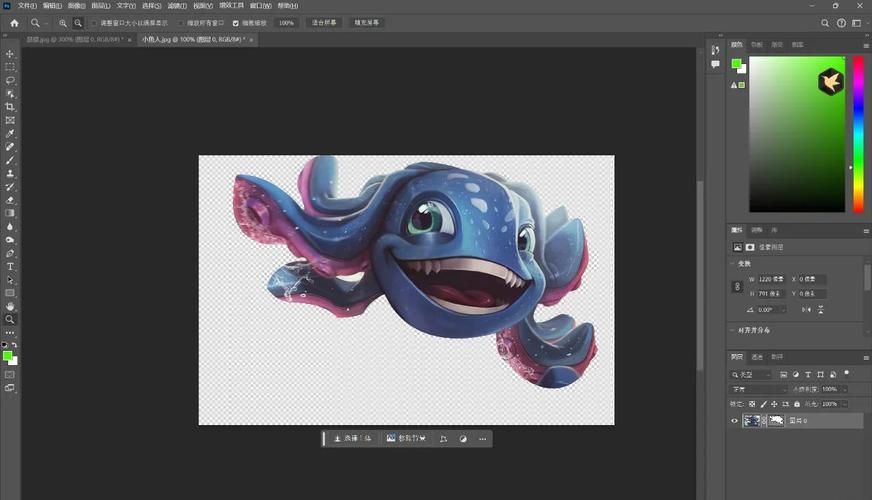
Task: Hide Layer 0 using eye icon
Action: click(x=734, y=421)
